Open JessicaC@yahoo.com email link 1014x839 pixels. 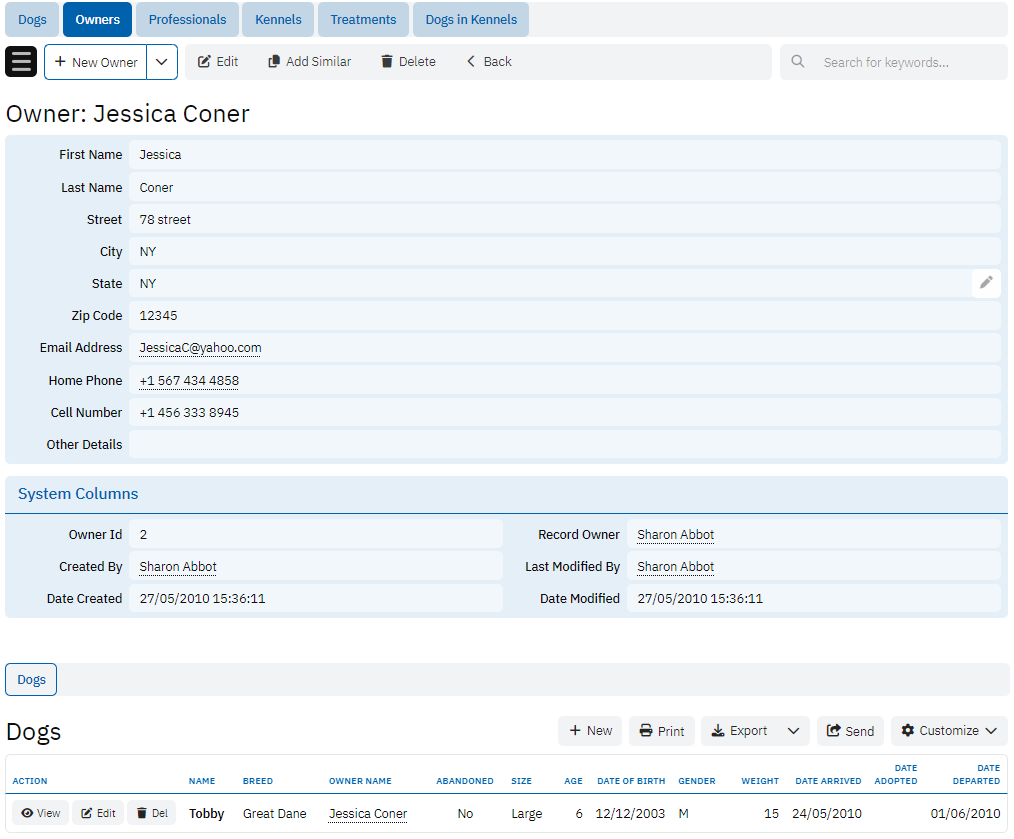[x=200, y=348]
